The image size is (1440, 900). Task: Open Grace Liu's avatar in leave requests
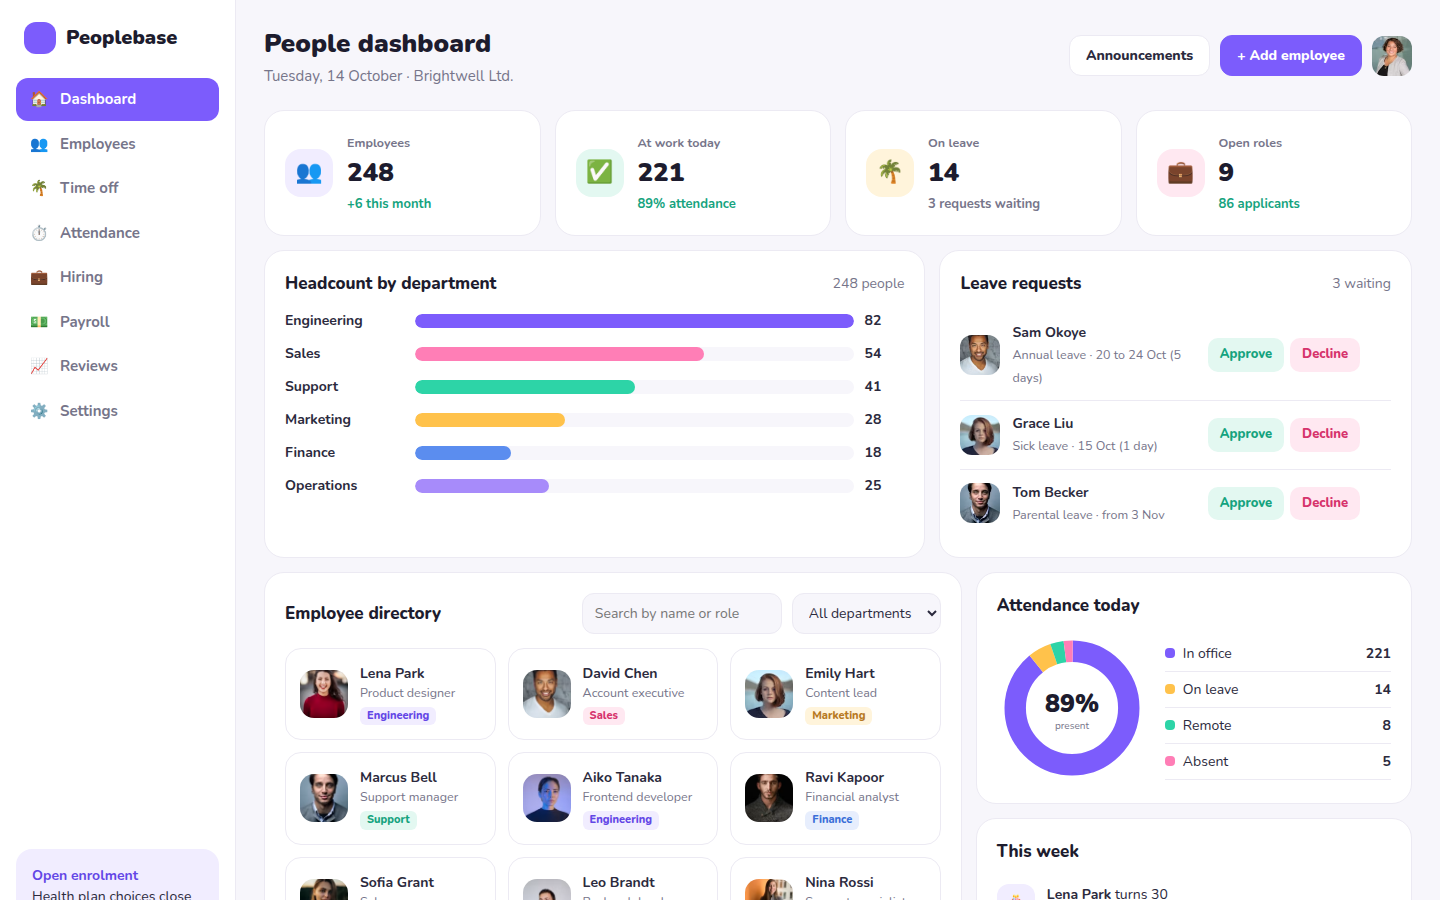coord(980,435)
